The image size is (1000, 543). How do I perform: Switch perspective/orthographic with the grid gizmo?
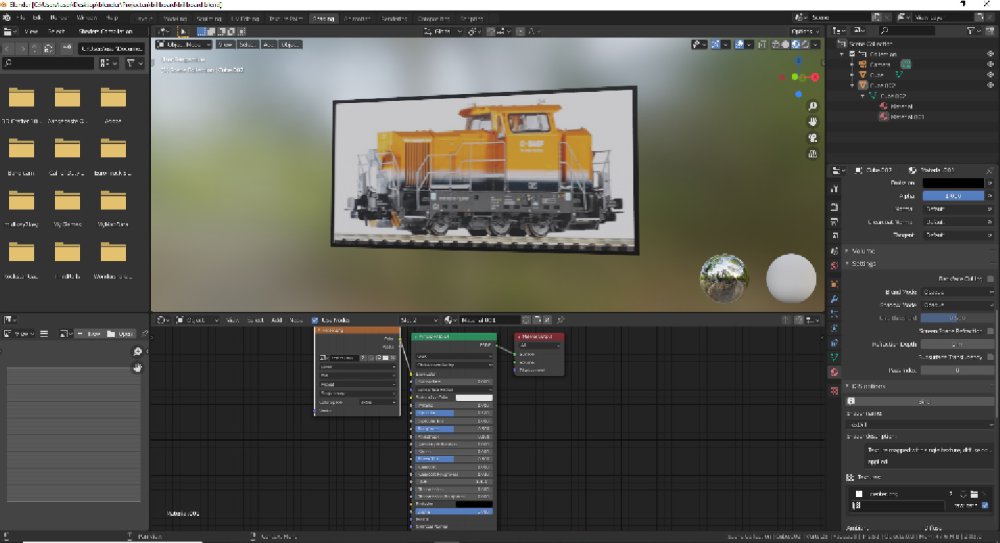[813, 154]
